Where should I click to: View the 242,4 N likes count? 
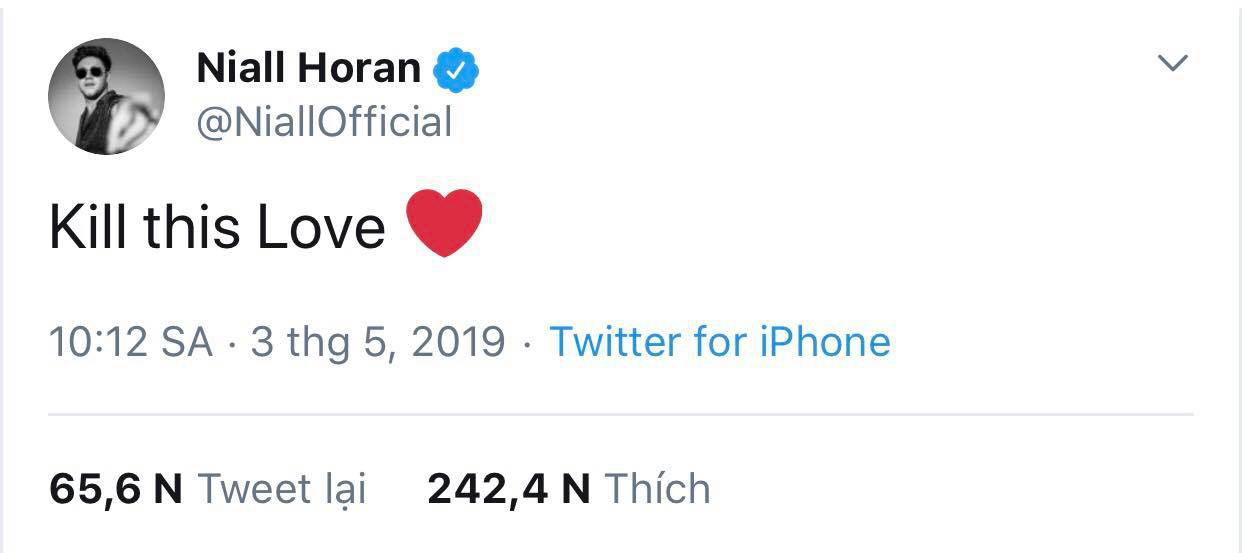509,489
